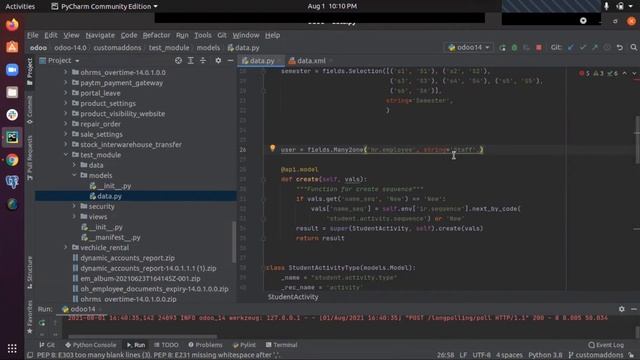
Task: Open Google Chrome from the dock
Action: coord(12,160)
